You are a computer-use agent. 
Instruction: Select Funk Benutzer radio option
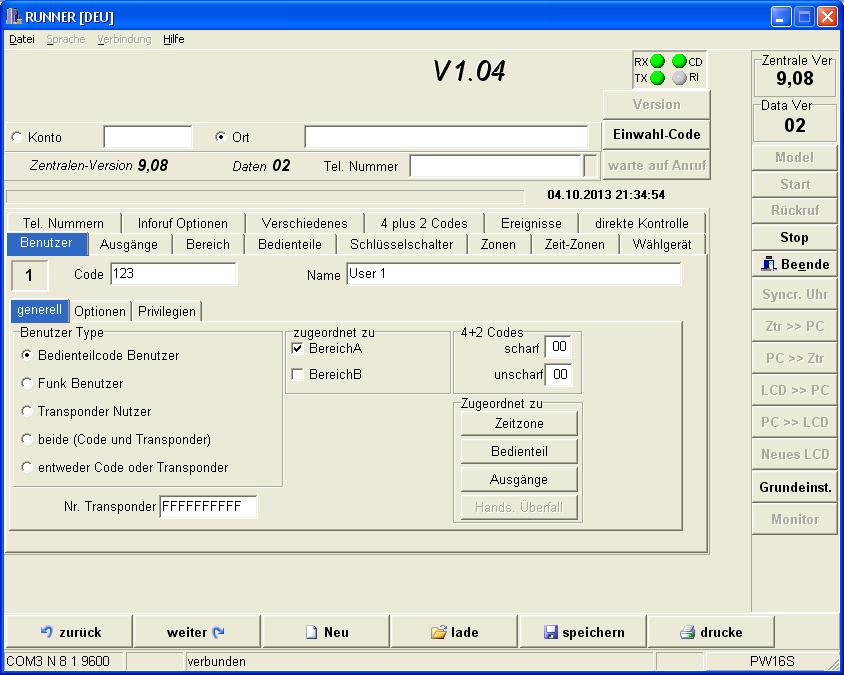click(28, 383)
